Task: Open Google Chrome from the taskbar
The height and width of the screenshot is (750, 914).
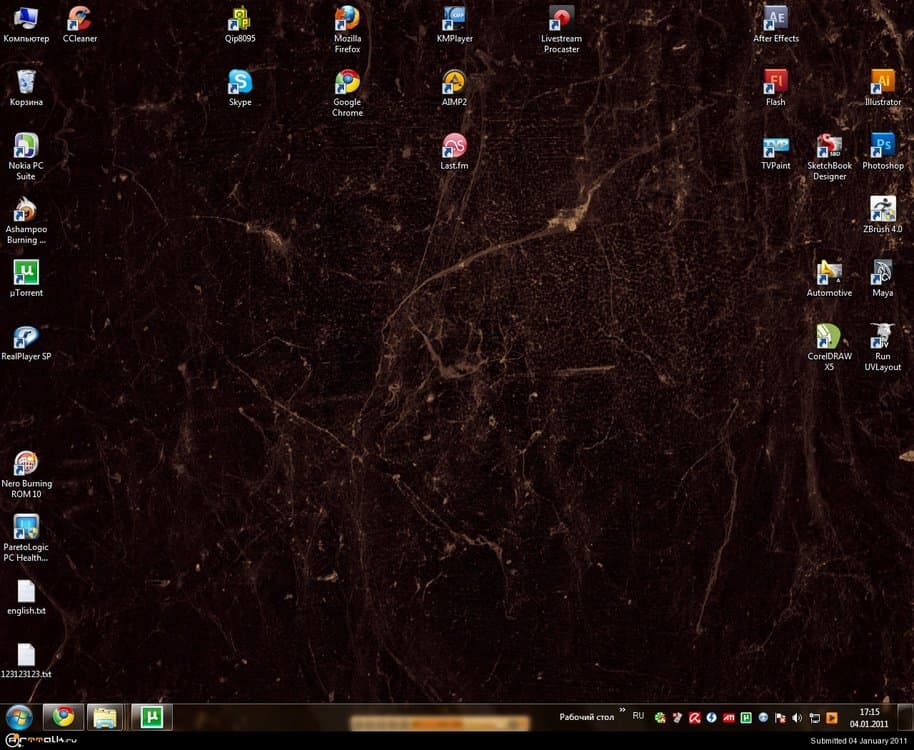Action: coord(63,717)
